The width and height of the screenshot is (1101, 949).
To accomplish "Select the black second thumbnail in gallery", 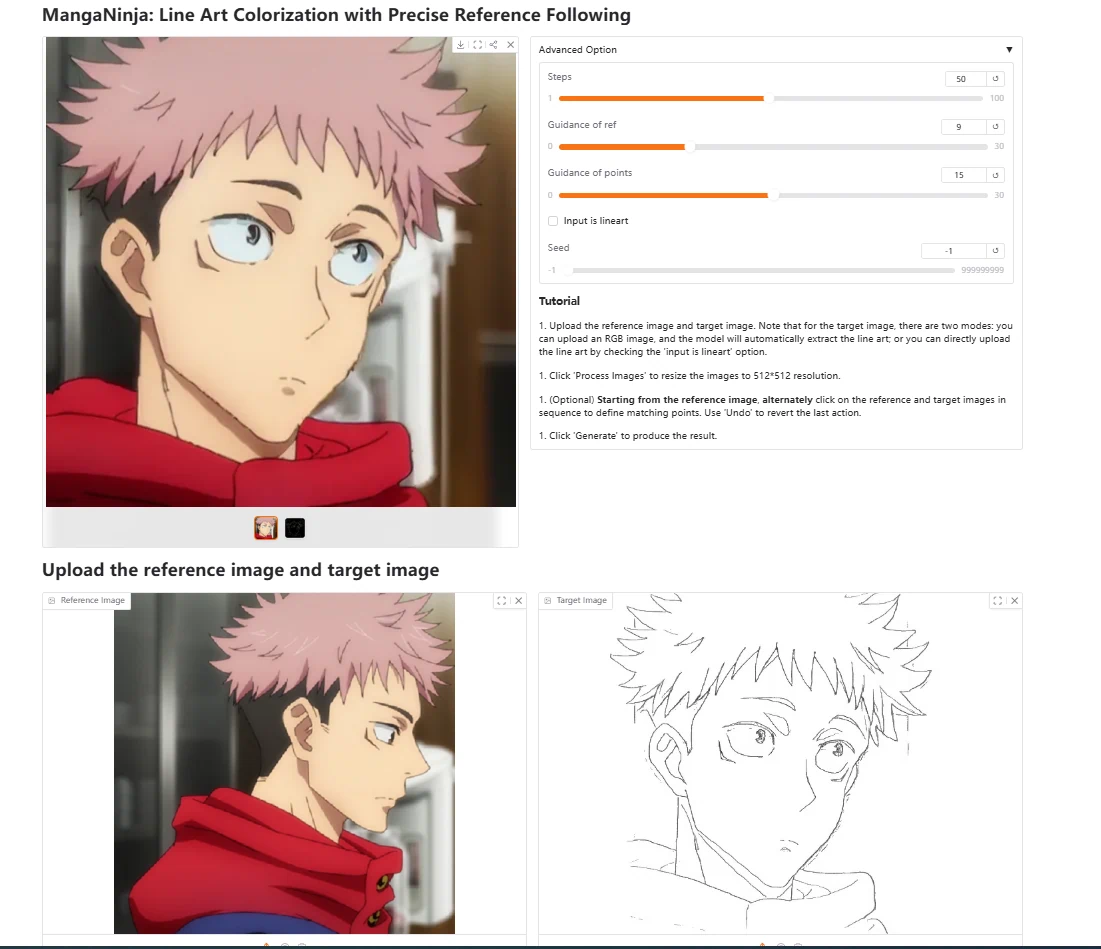I will click(295, 528).
